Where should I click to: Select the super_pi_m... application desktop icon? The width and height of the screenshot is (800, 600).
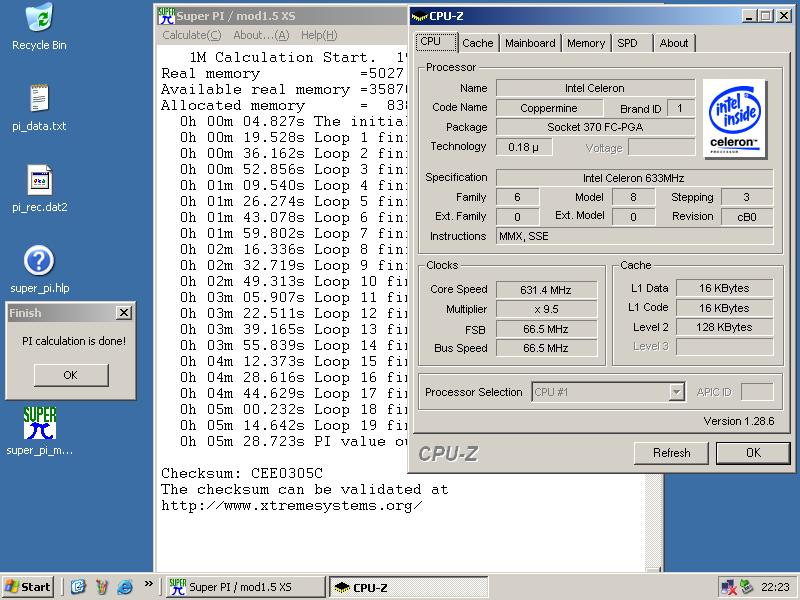[x=39, y=431]
